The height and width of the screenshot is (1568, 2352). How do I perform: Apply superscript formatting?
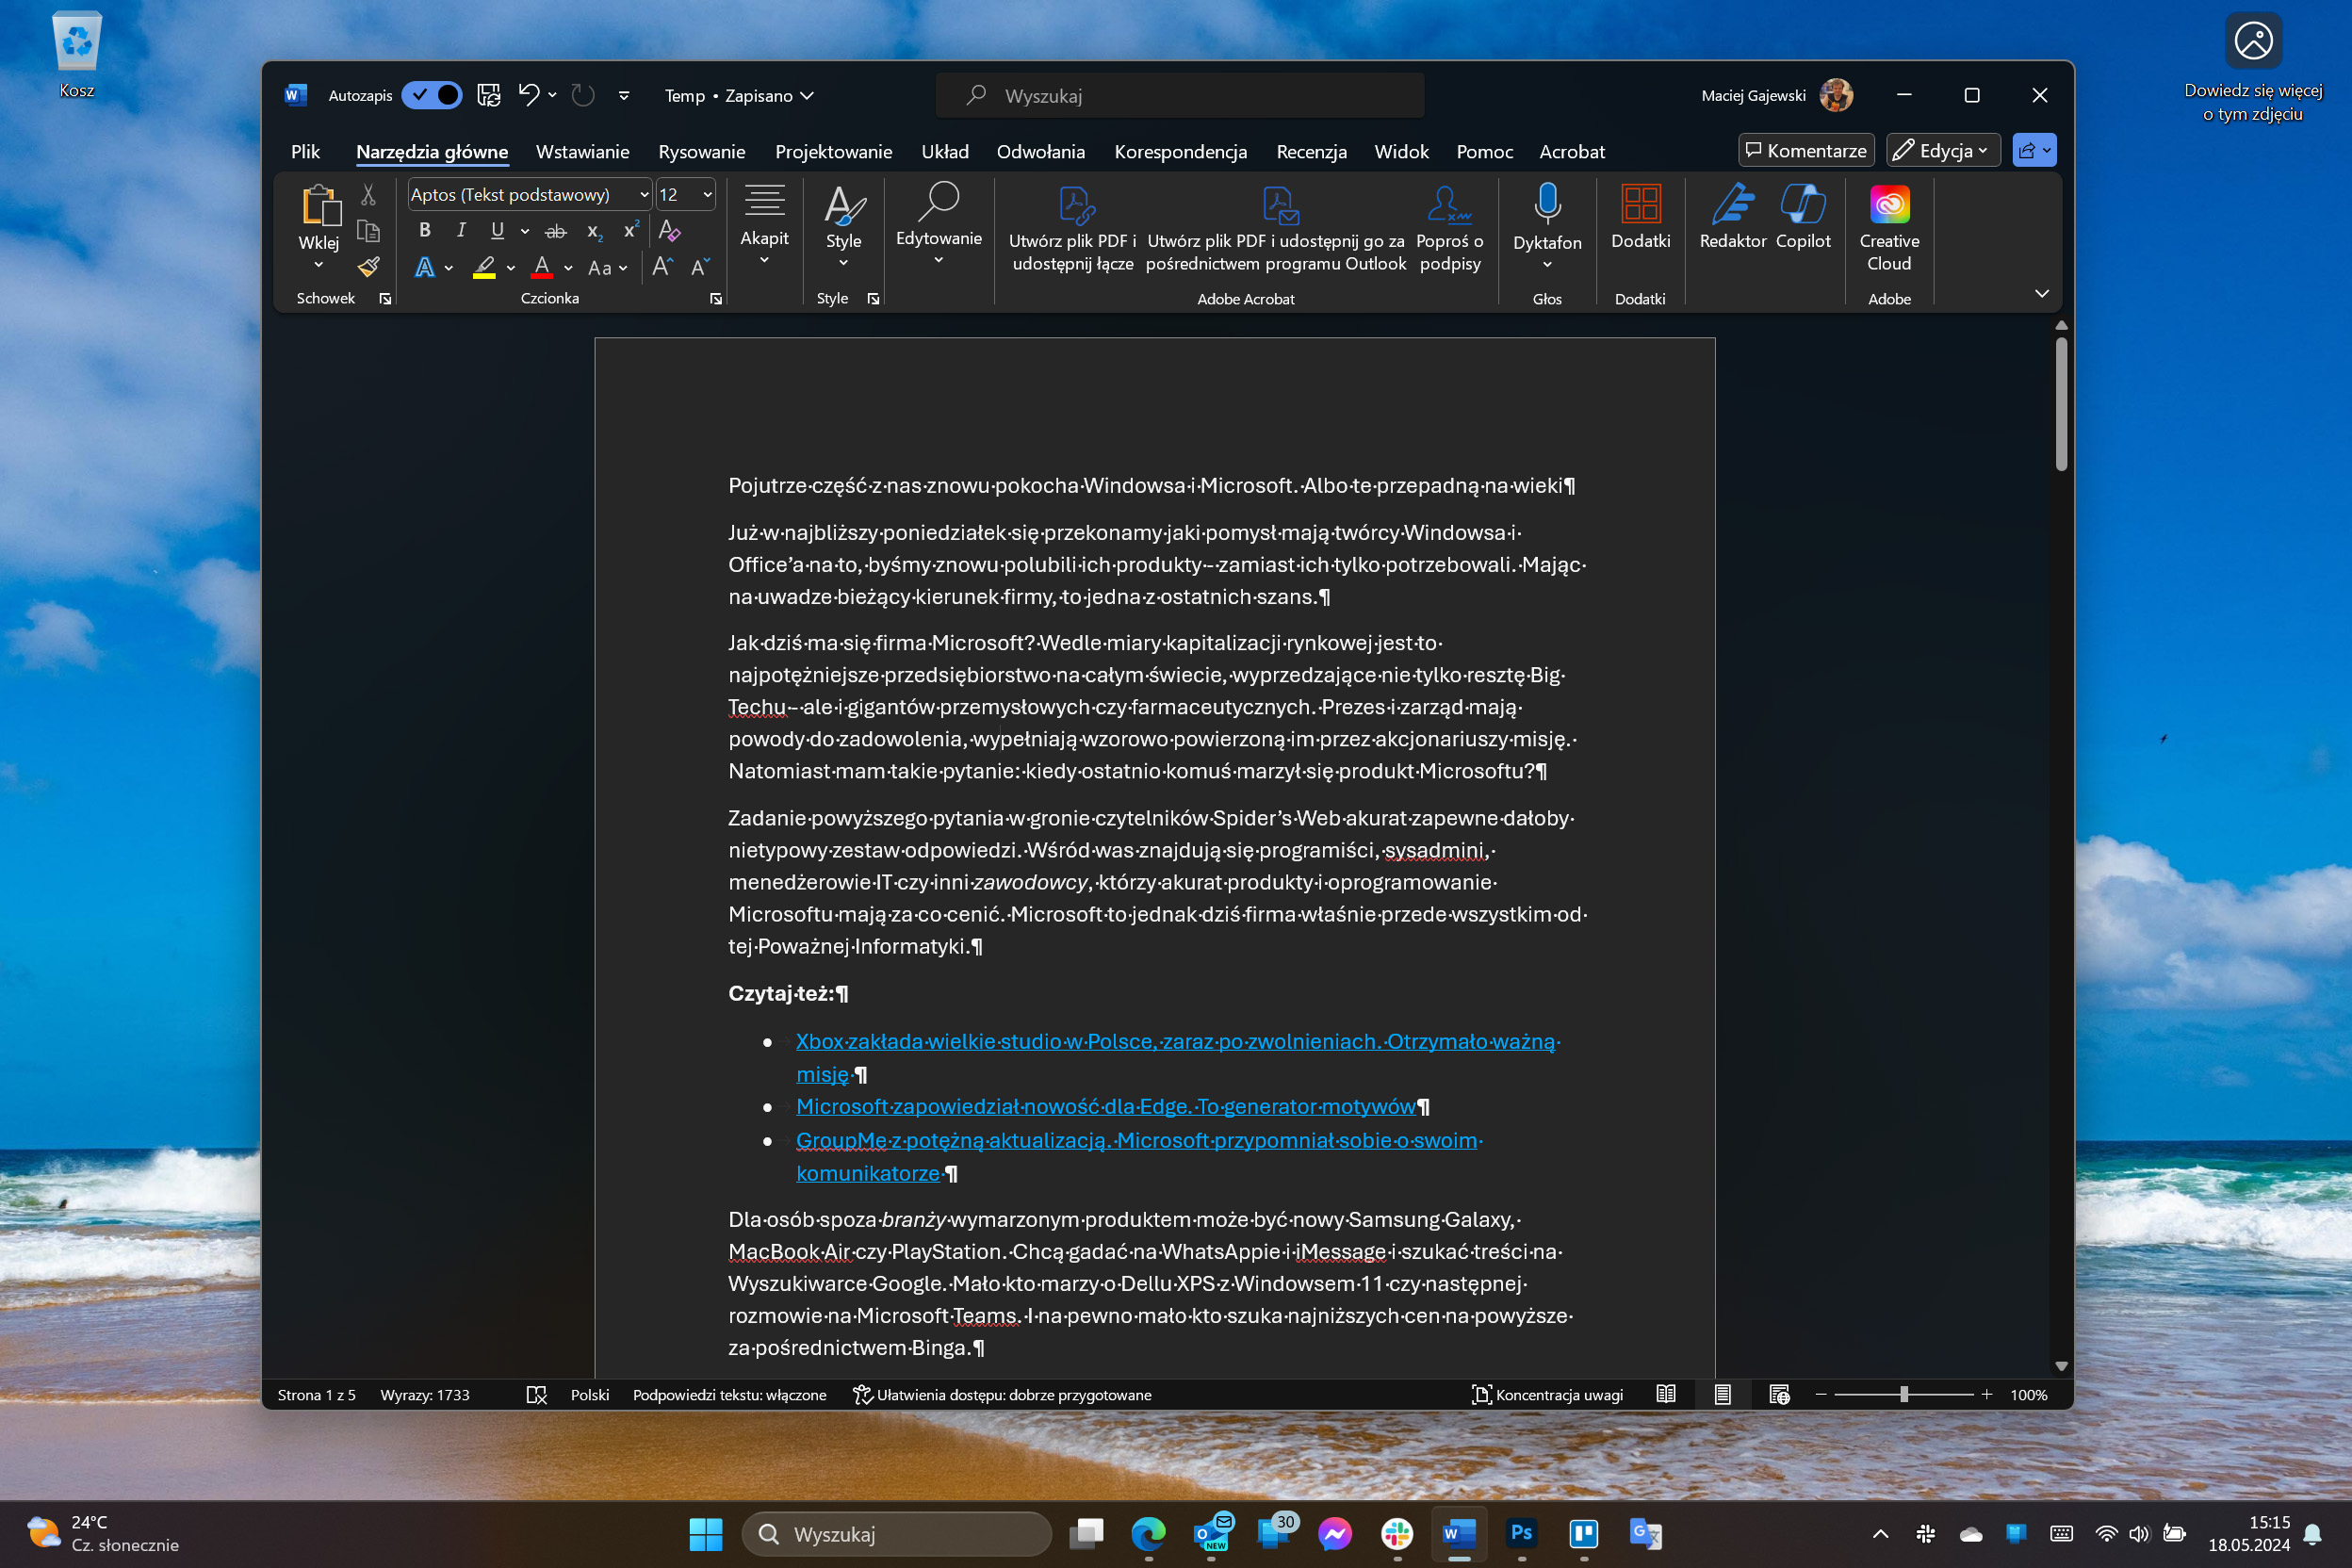(x=631, y=231)
